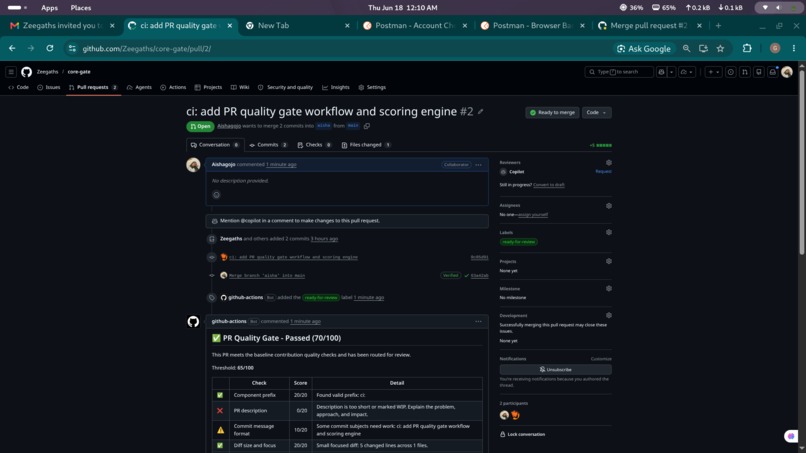Open the cloud agents dropdown in the header
This screenshot has width=806, height=453.
point(687,72)
